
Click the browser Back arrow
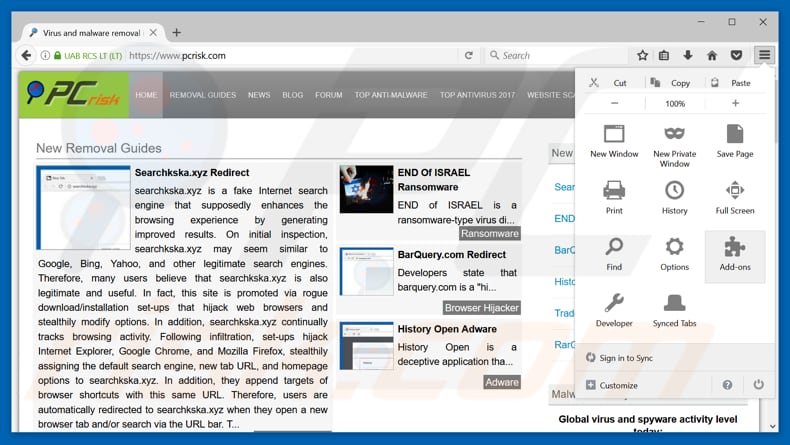tap(26, 55)
